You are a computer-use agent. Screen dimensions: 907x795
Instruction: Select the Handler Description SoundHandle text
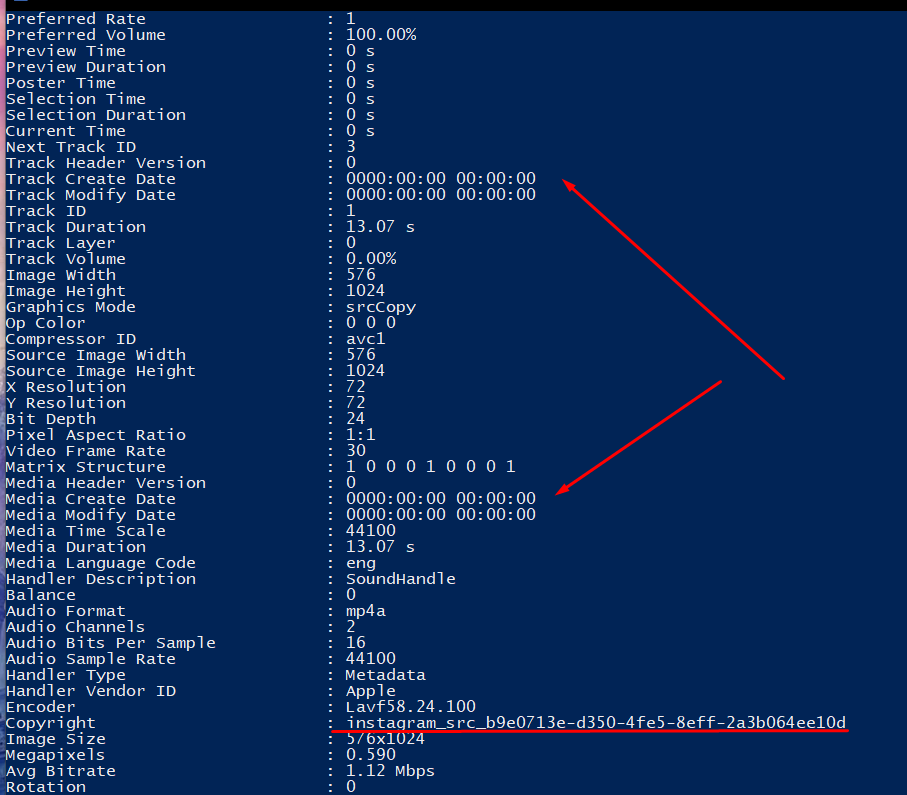tap(400, 579)
